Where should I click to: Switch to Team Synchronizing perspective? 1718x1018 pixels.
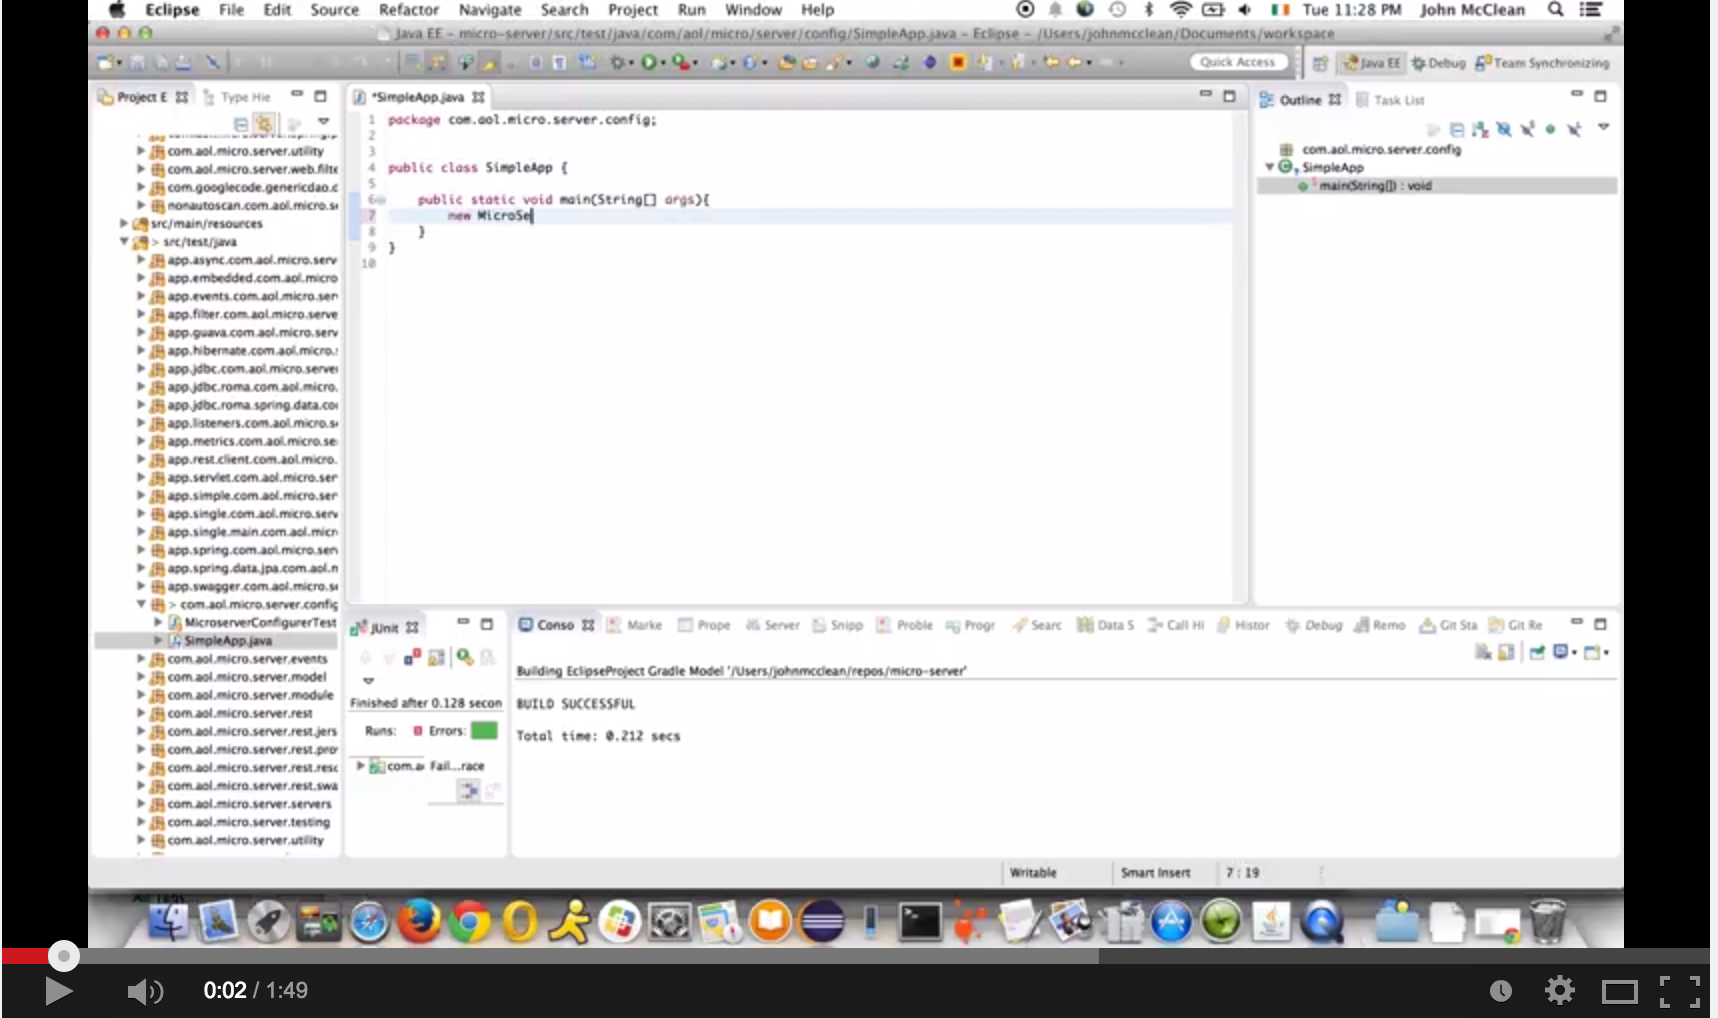pyautogui.click(x=1542, y=63)
